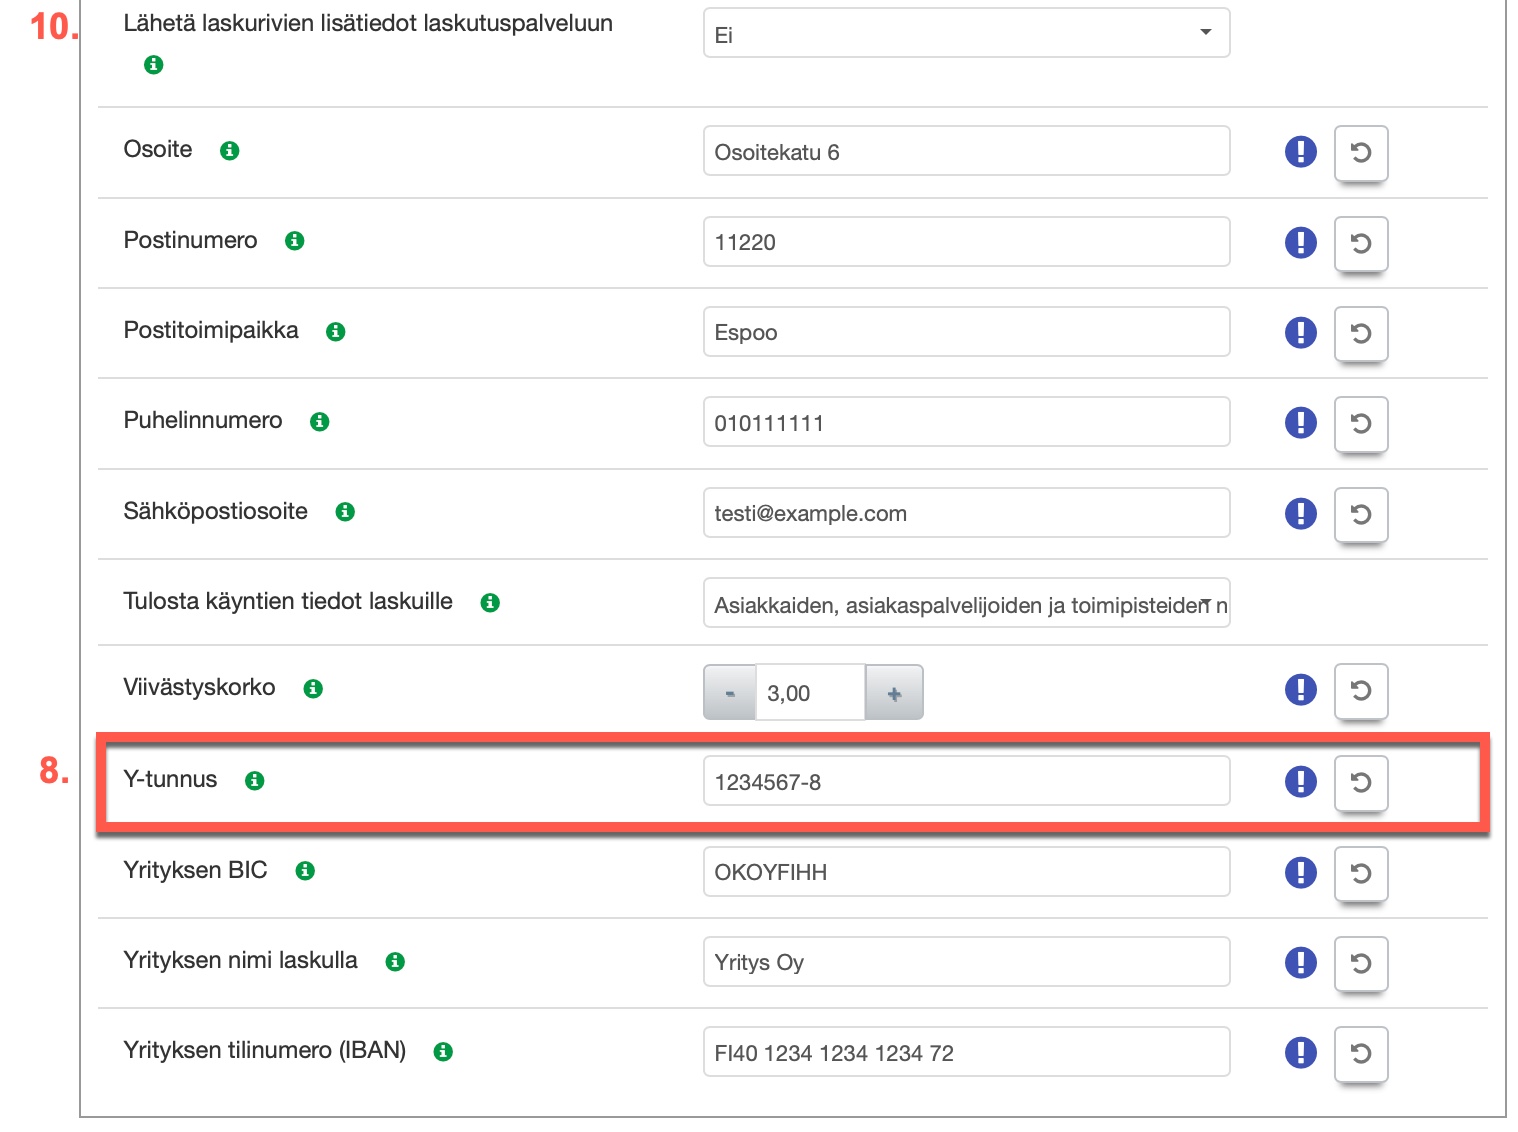
Task: Decrease Viivästyskorko with the minus button
Action: point(730,693)
